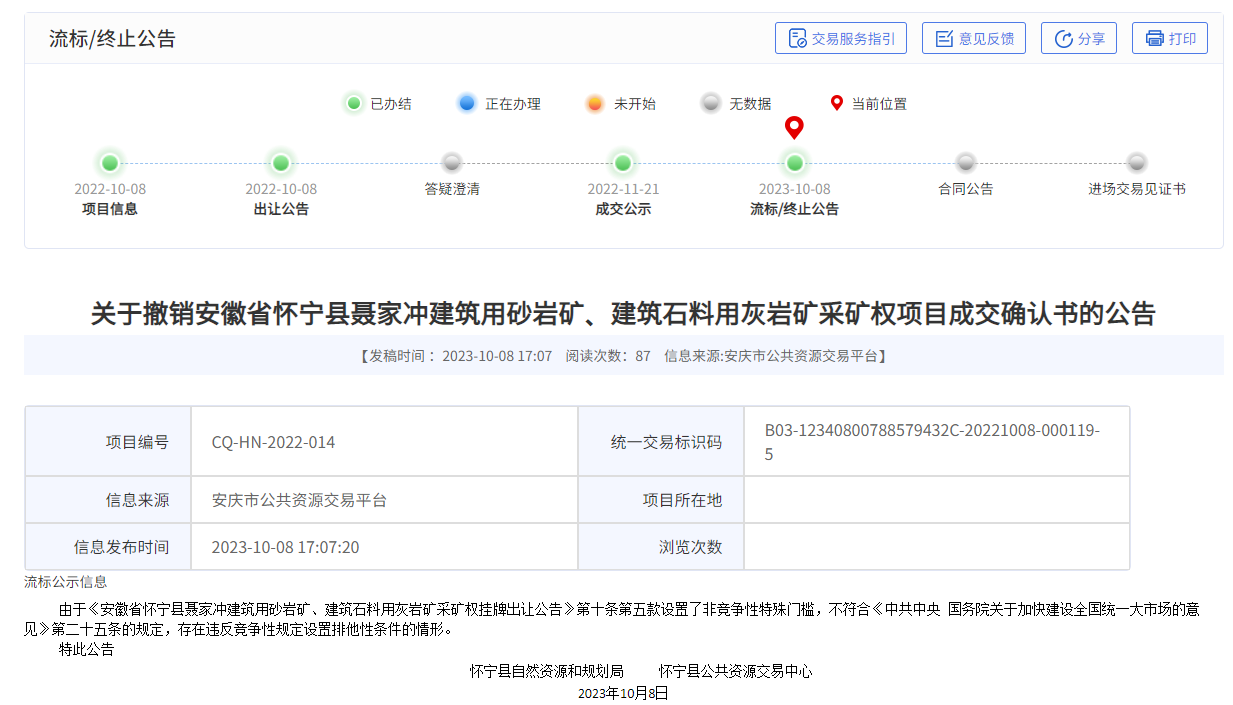
Task: Select the 正在办理 blue legend indicator
Action: [466, 103]
